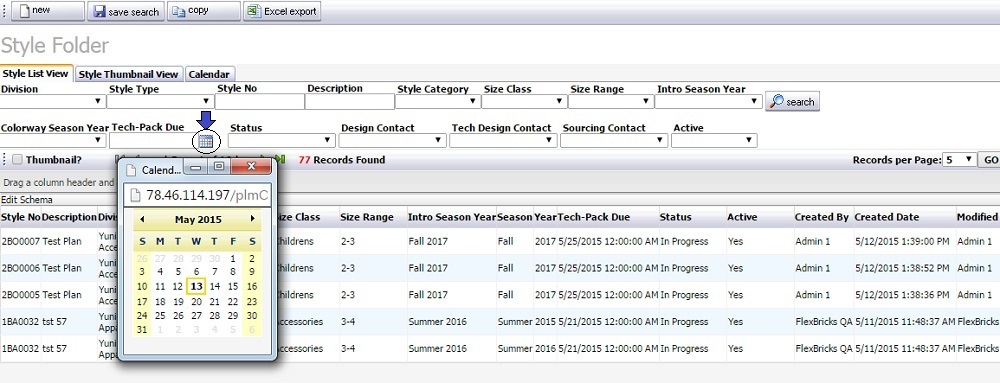The height and width of the screenshot is (383, 1000).
Task: Run search with magnifier button
Action: (x=792, y=101)
